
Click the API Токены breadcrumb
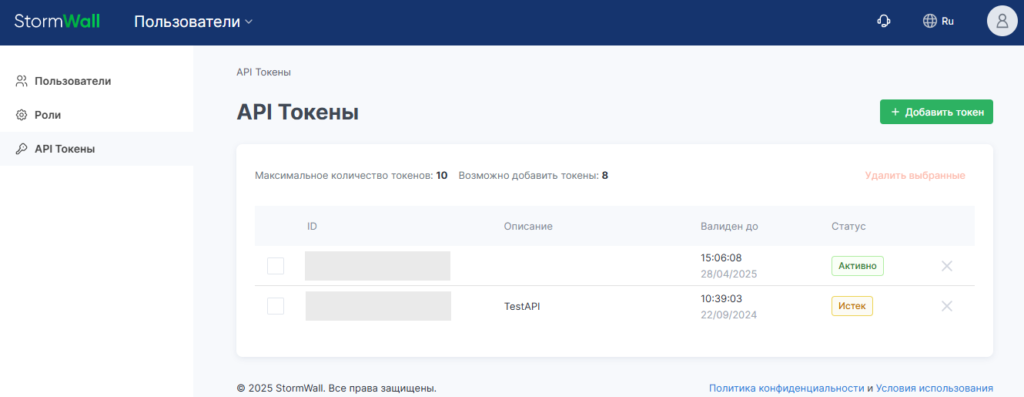point(264,72)
